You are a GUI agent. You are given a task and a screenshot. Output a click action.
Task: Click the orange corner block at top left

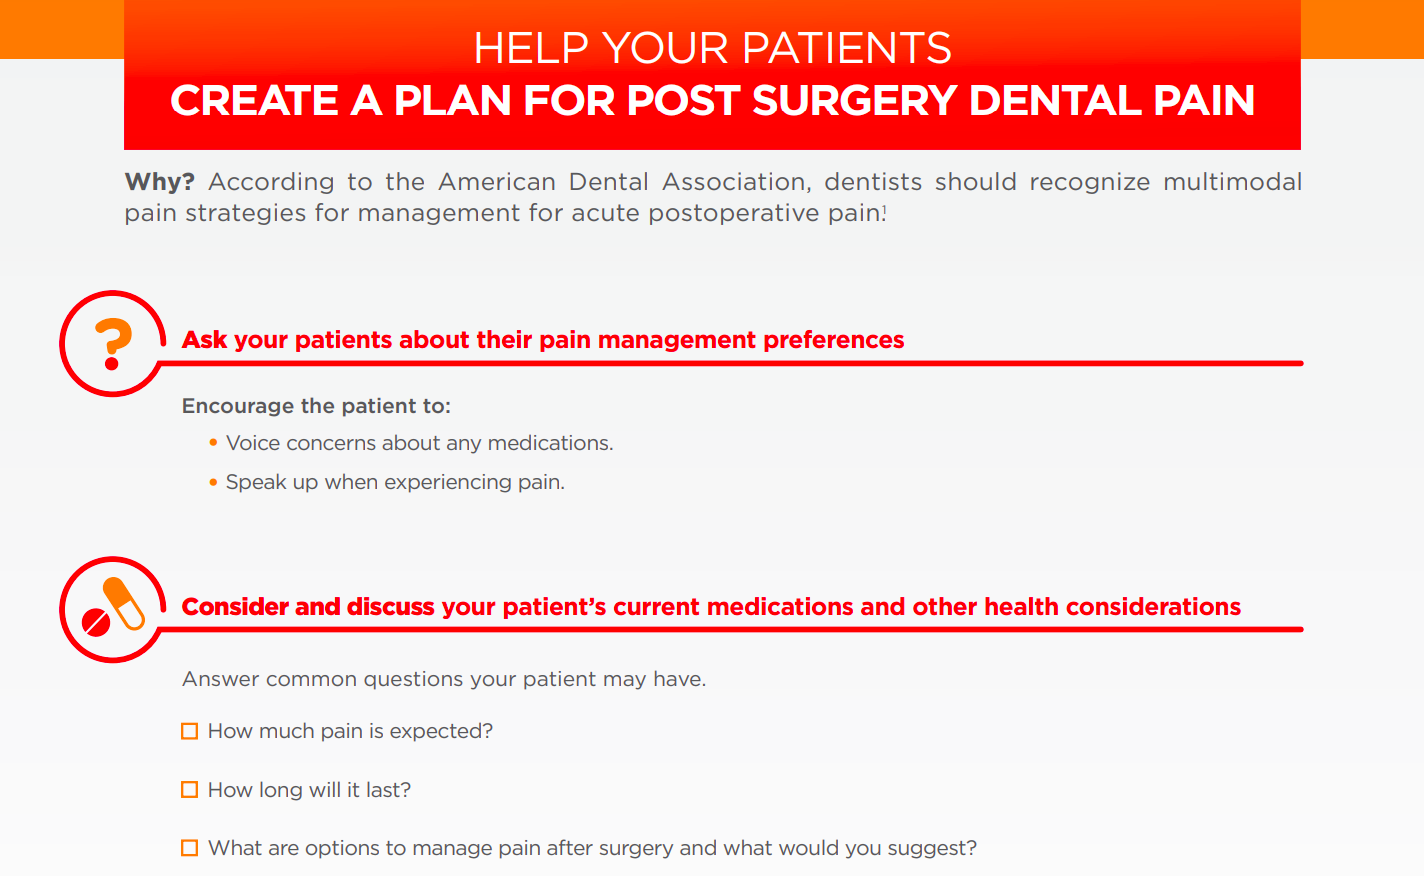pyautogui.click(x=62, y=29)
